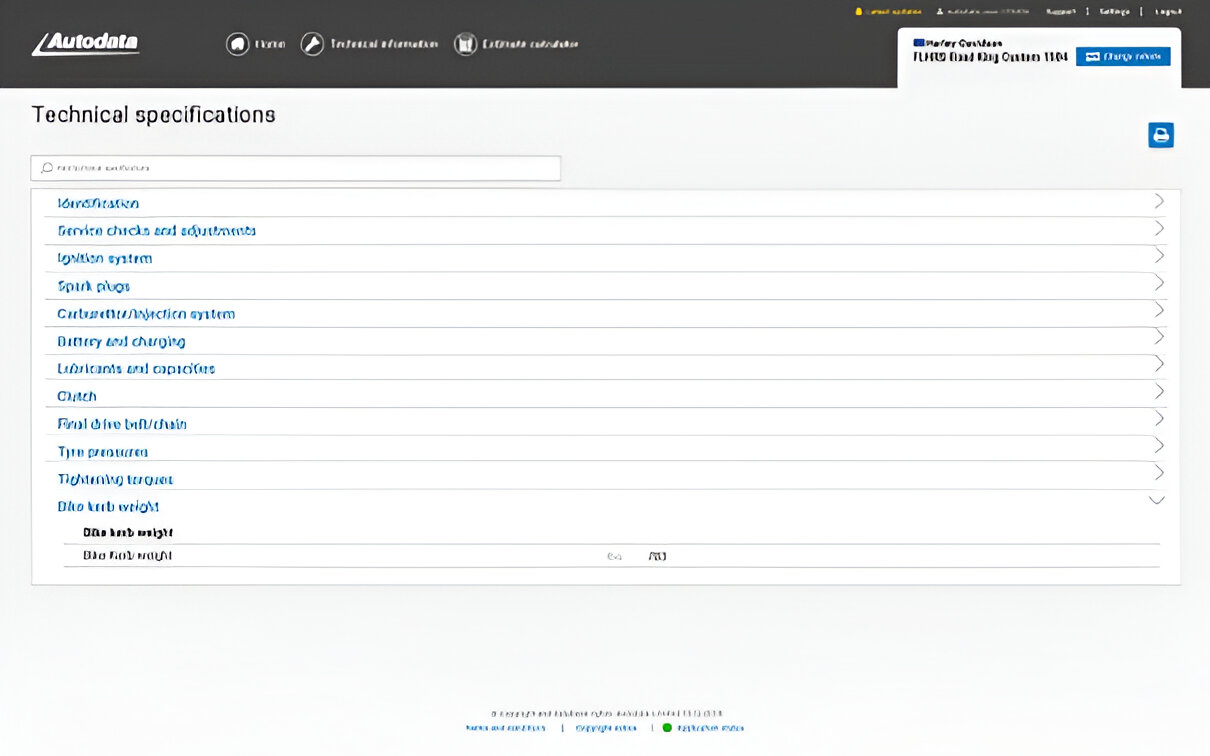Image resolution: width=1210 pixels, height=756 pixels.
Task: Expand the Spark plugs section chevron
Action: click(x=1158, y=283)
